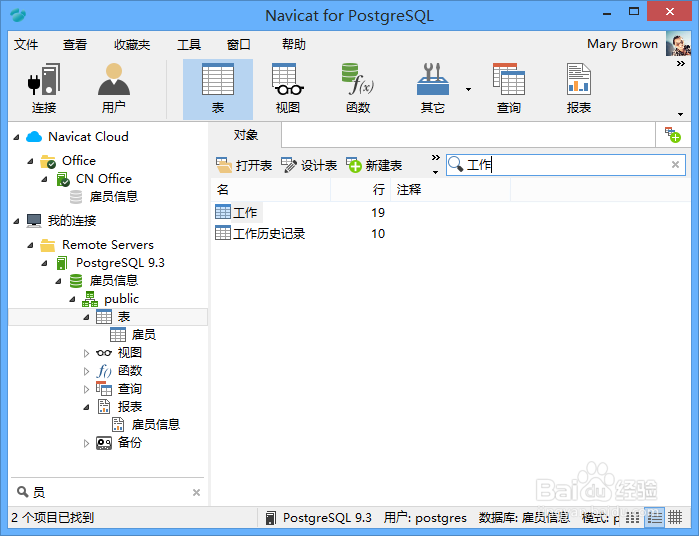Click the 行 column header
The image size is (699, 536).
[x=361, y=190]
